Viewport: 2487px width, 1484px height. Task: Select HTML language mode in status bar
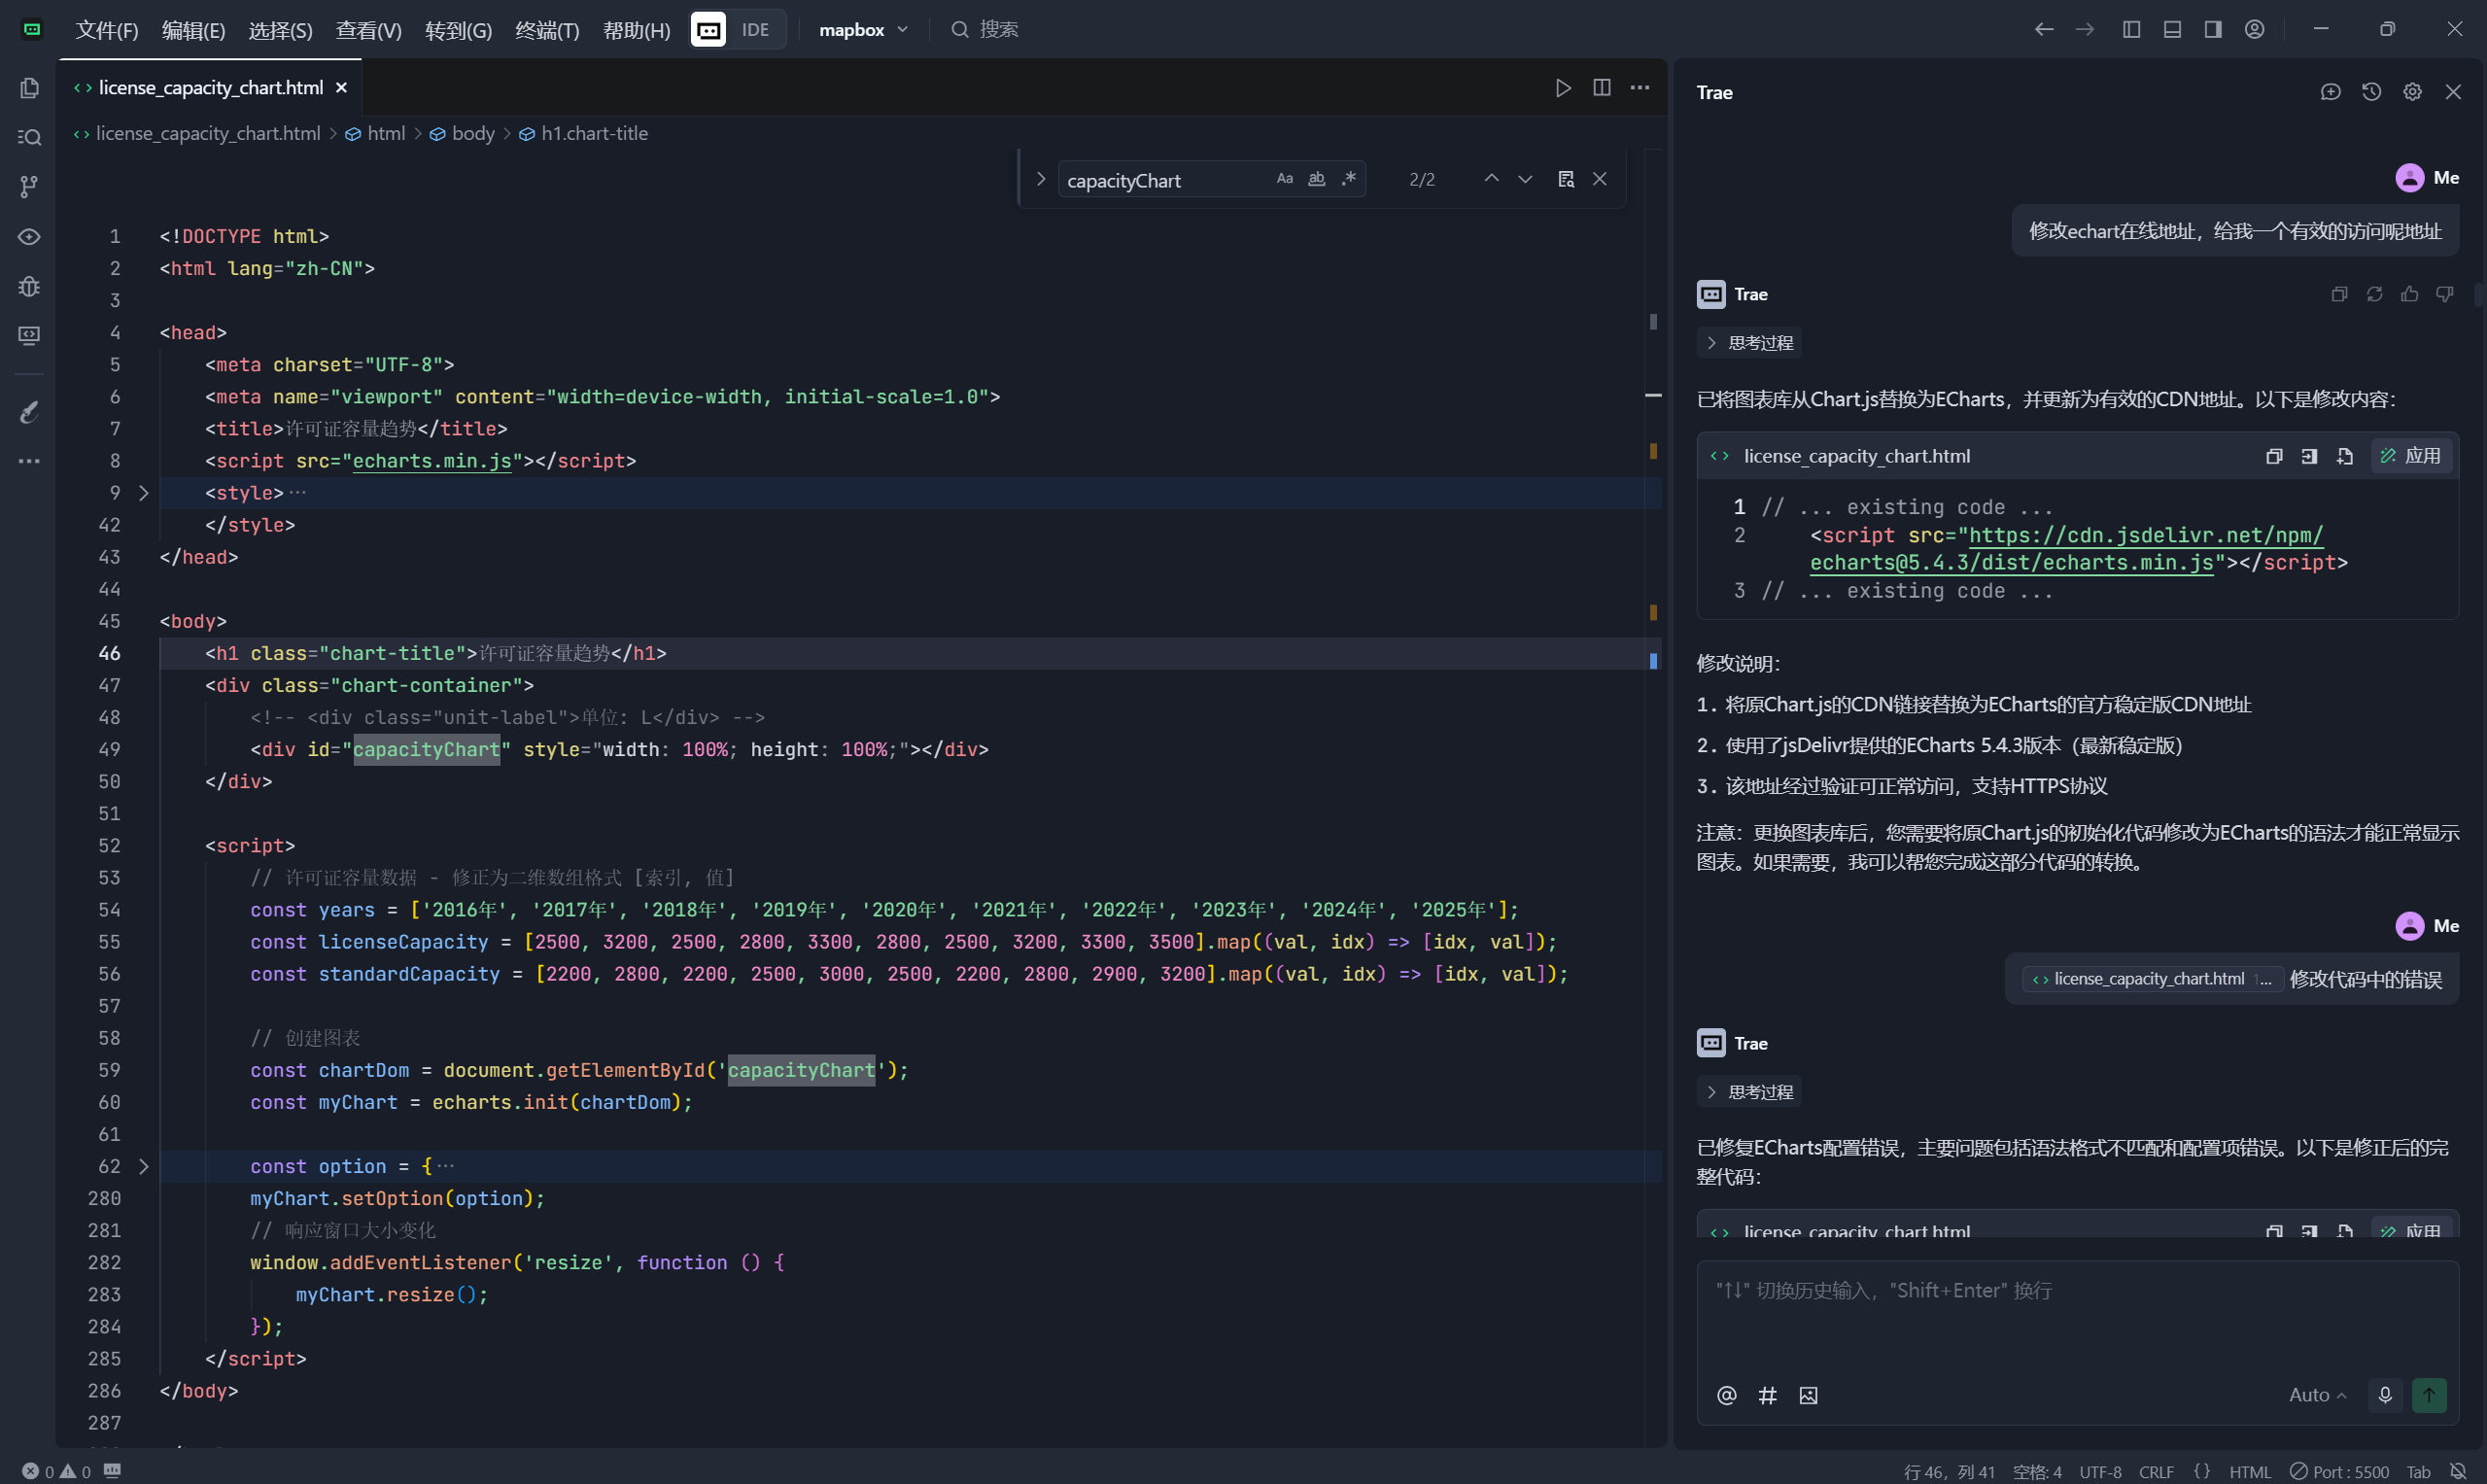2249,1471
